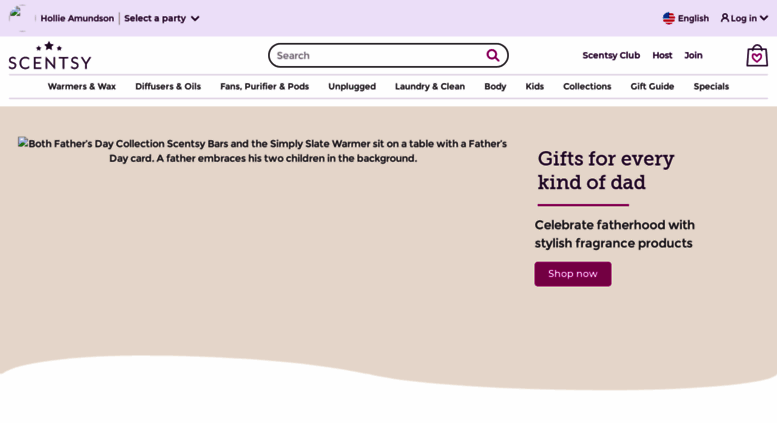
Task: Focus the Search input field
Action: tap(380, 55)
